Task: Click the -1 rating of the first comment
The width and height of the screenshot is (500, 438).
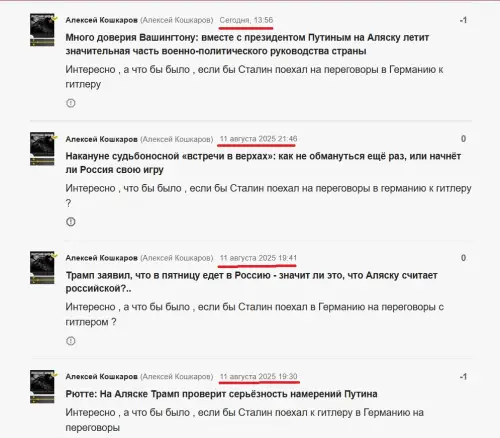Action: click(x=463, y=20)
